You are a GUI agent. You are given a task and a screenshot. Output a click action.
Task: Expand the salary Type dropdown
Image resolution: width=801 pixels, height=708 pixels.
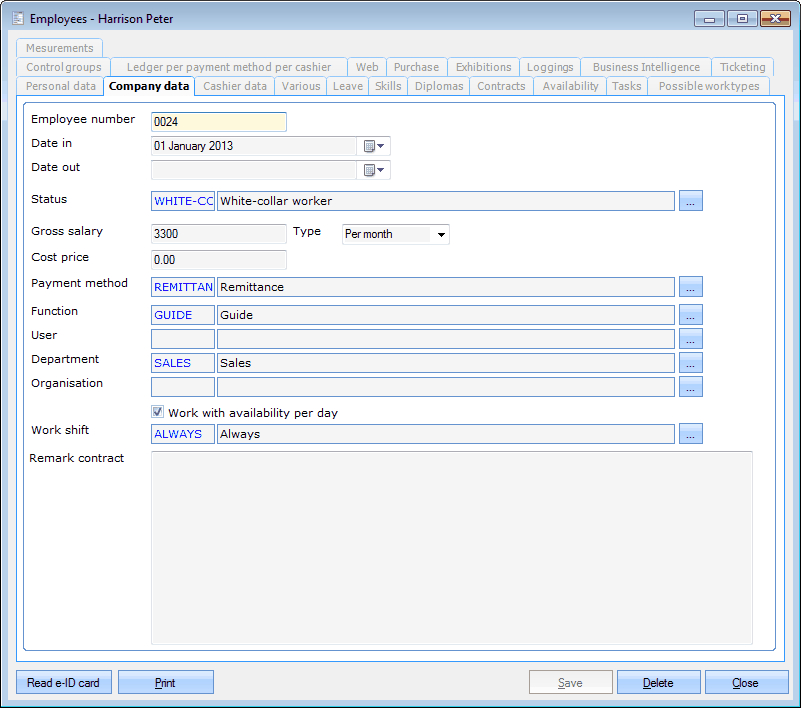pyautogui.click(x=441, y=235)
